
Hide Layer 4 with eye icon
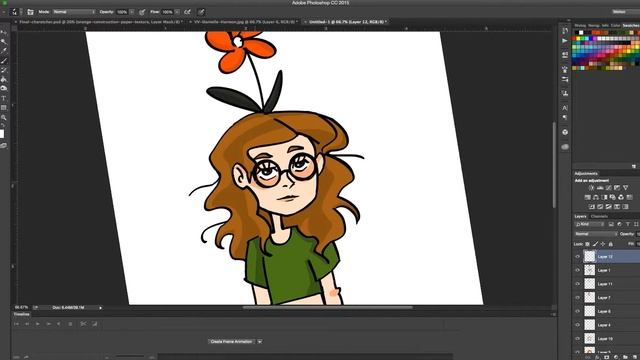[578, 325]
